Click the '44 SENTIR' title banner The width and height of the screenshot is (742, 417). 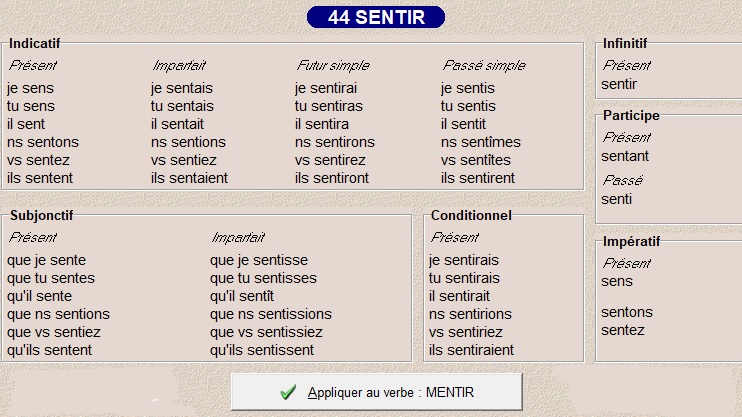(375, 17)
